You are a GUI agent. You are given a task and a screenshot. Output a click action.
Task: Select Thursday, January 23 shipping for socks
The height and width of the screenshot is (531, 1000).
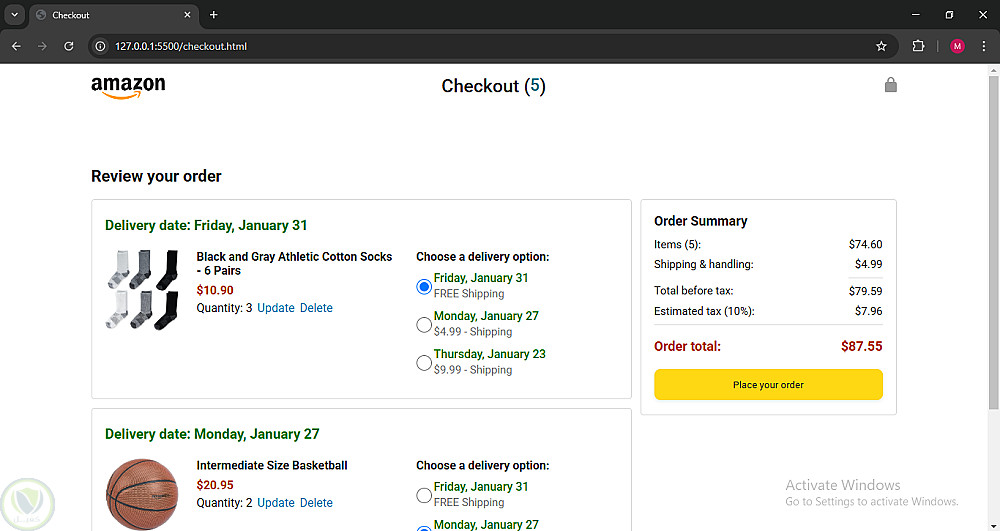point(424,362)
